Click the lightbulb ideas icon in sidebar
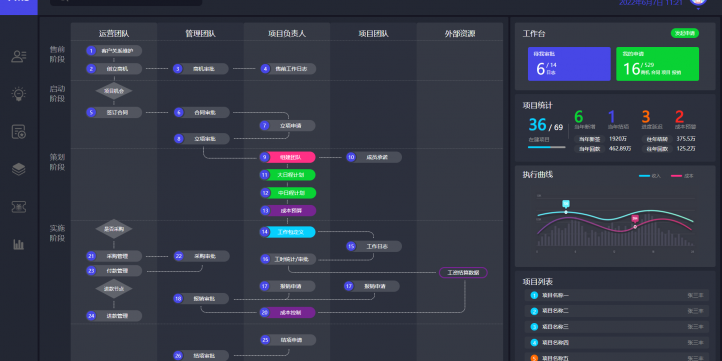722x361 pixels. [x=18, y=94]
